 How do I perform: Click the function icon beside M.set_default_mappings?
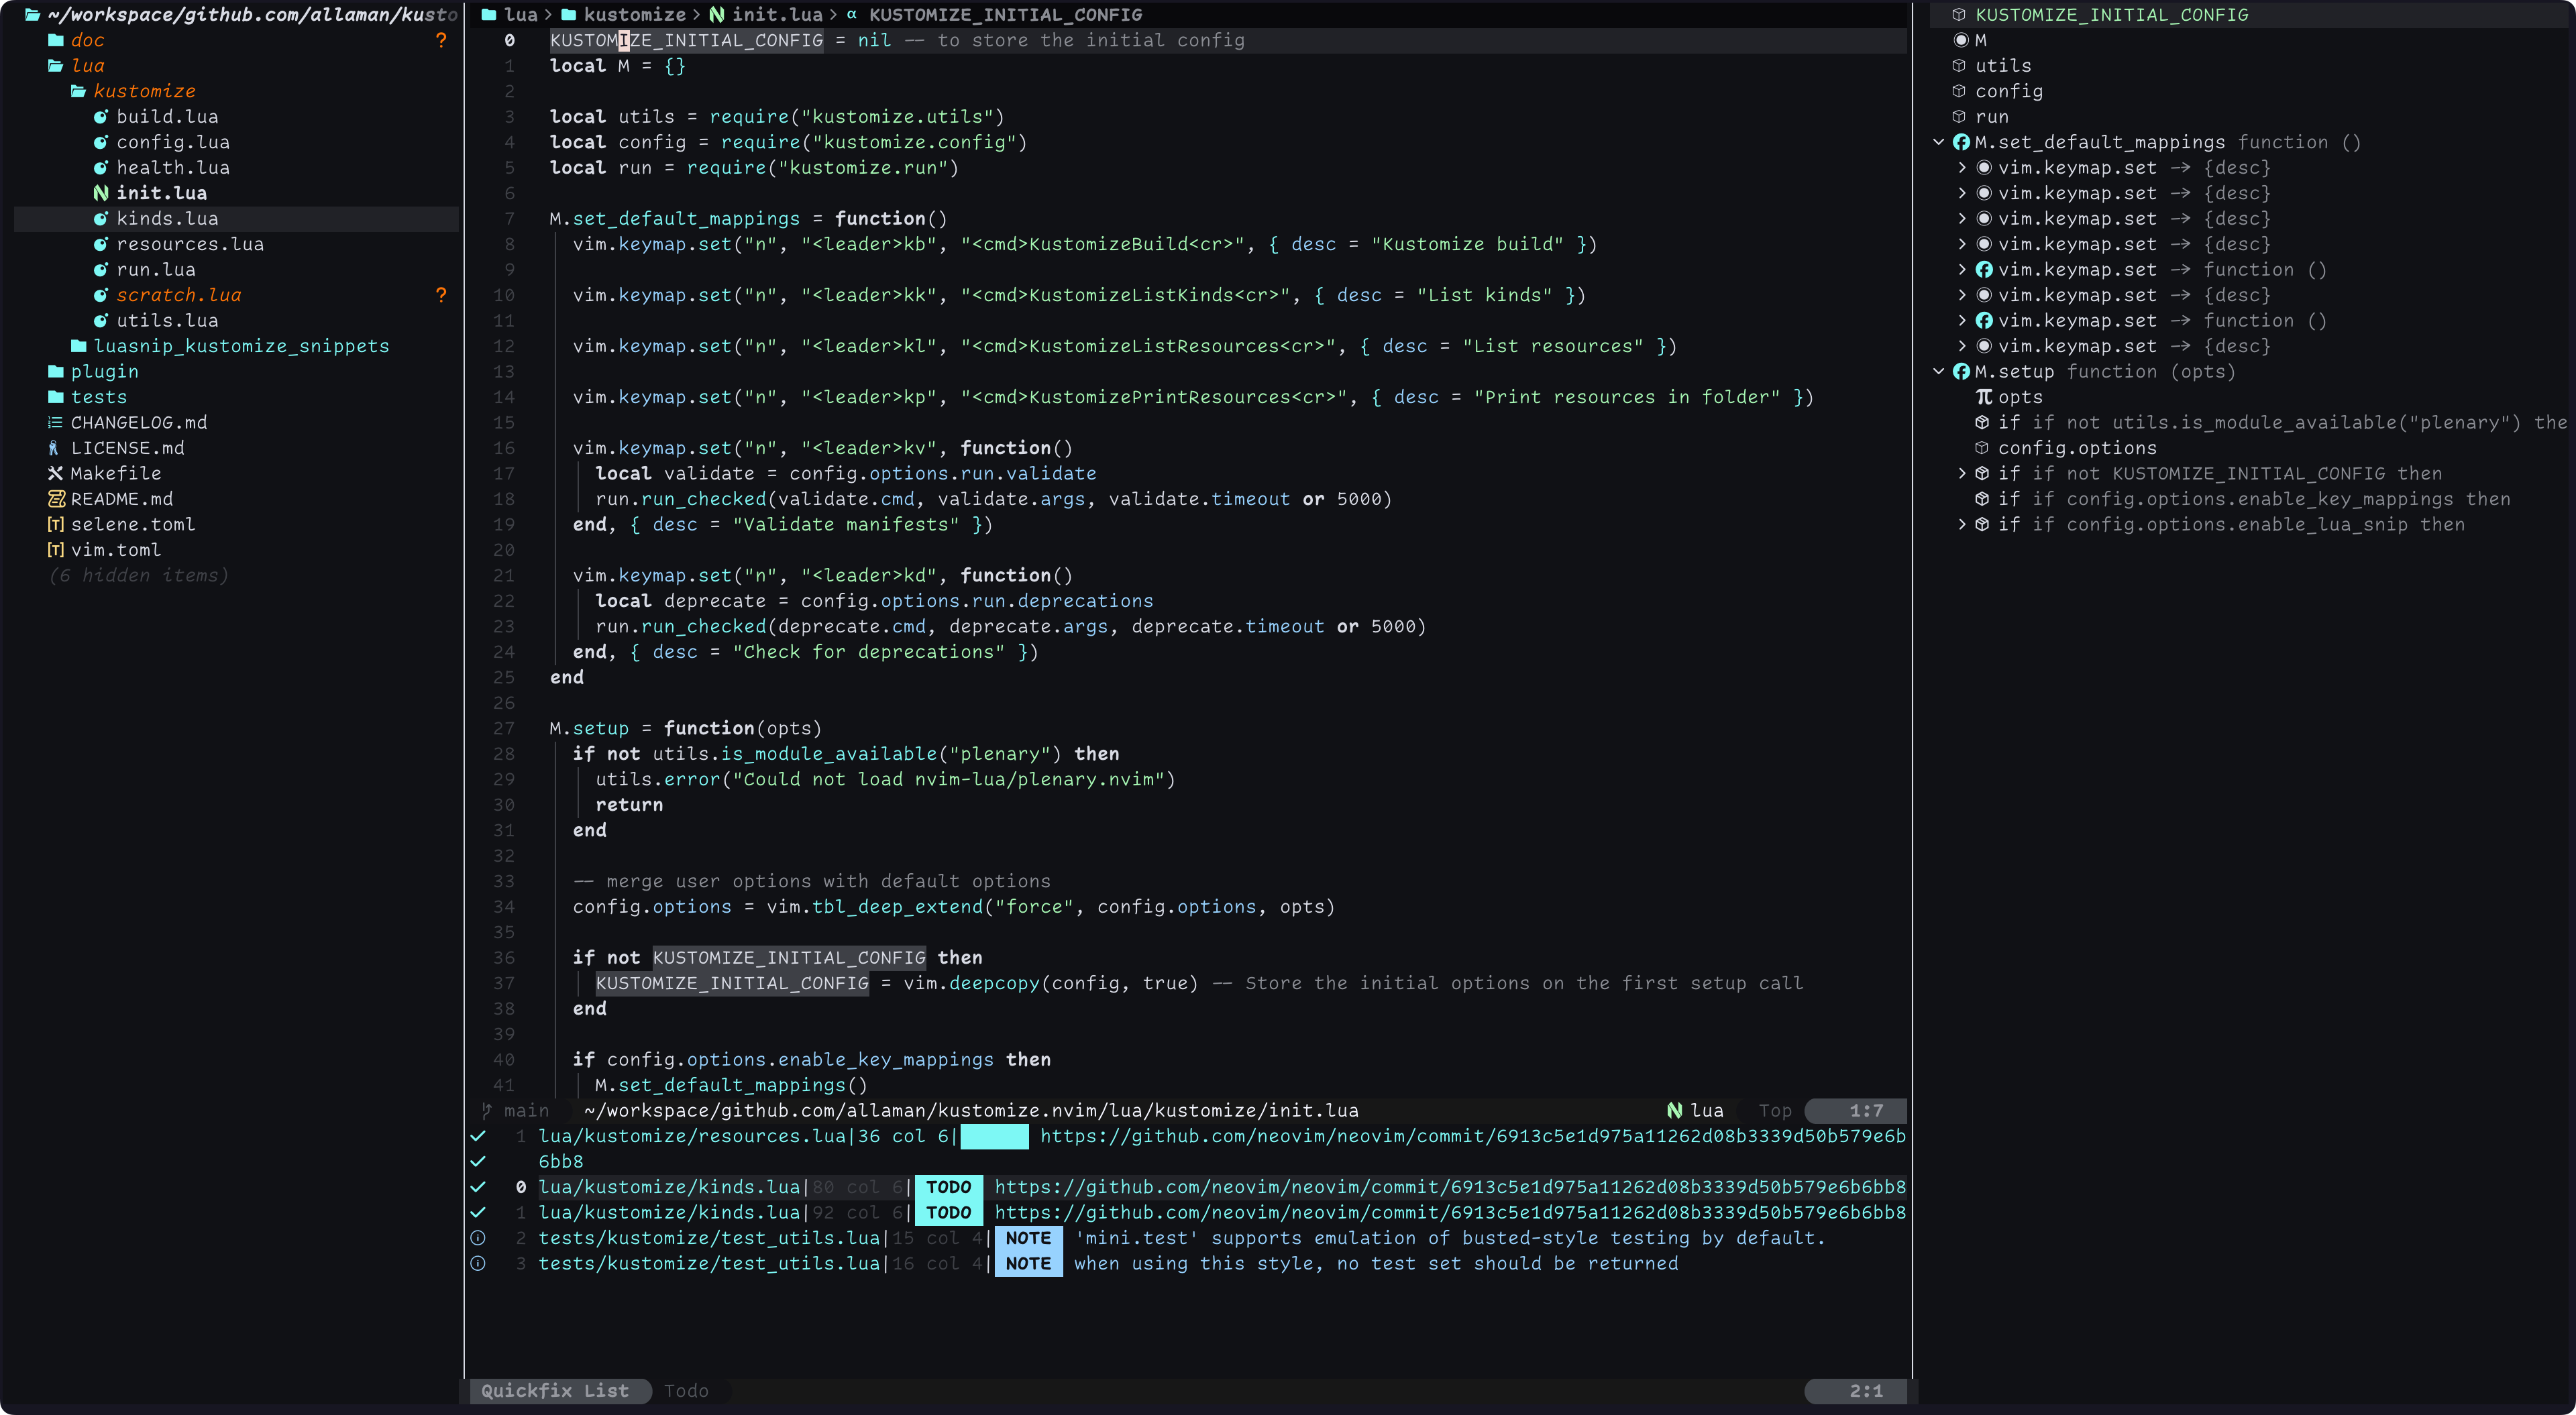[x=1961, y=142]
